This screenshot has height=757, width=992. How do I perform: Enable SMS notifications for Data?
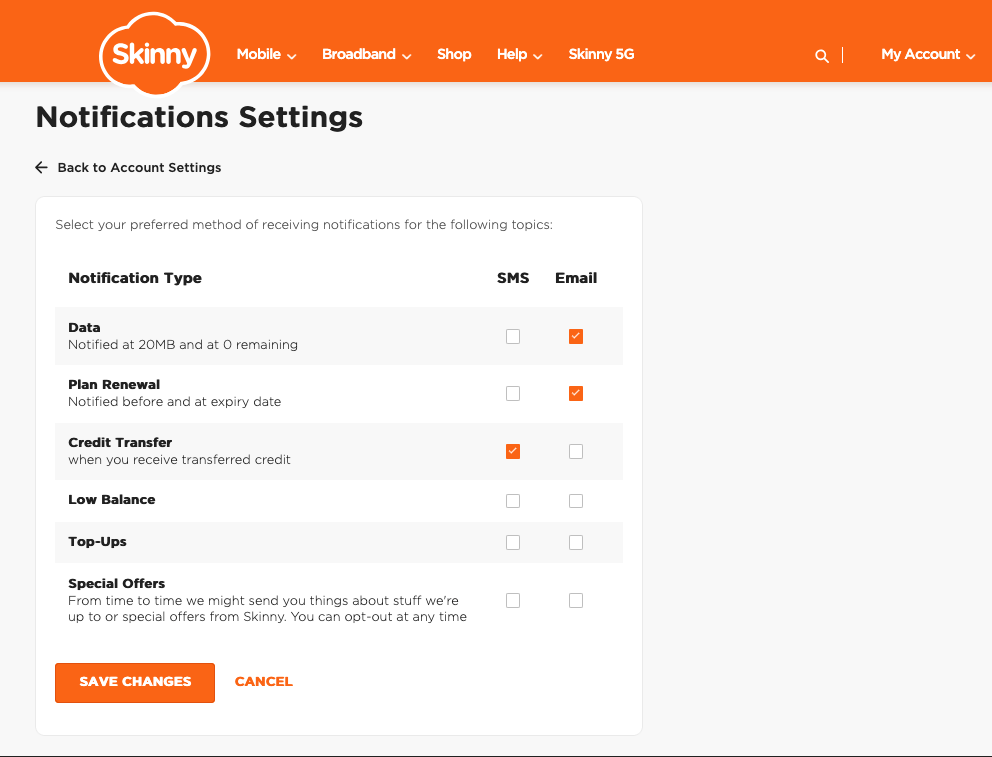(x=513, y=337)
